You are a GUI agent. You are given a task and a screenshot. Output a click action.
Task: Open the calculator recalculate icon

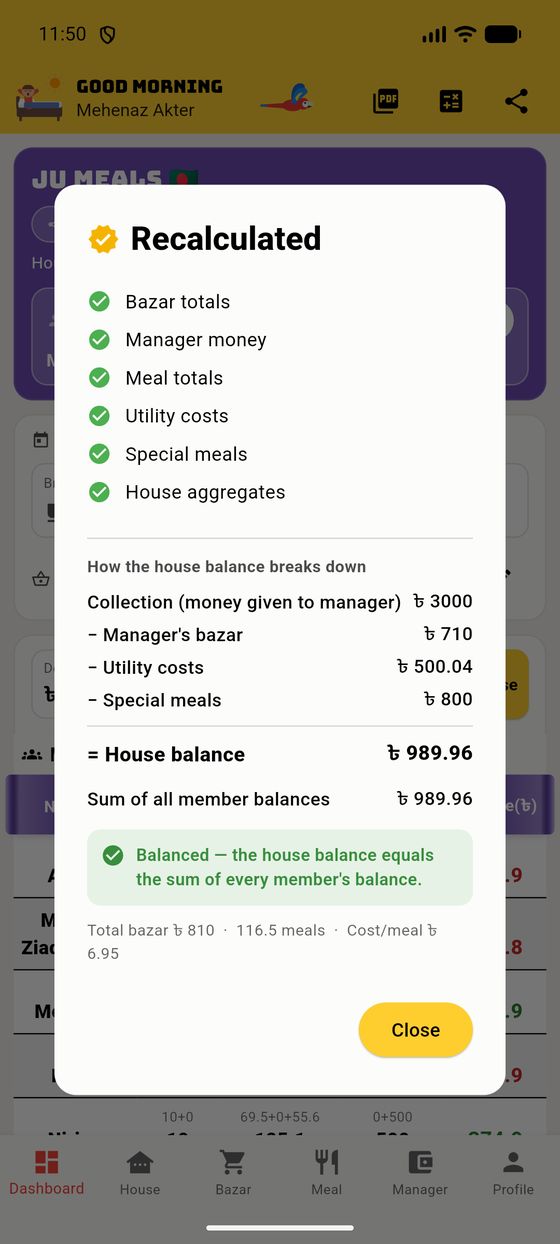[x=451, y=101]
